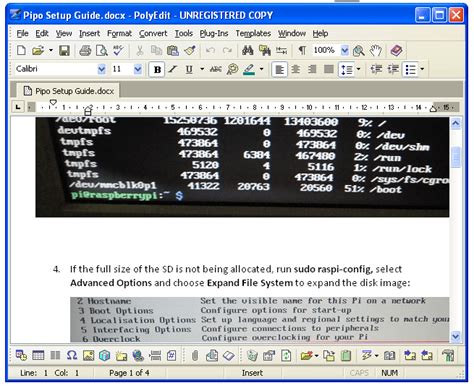The height and width of the screenshot is (388, 474).
Task: Run the spell check (ABC checkmark) icon
Action: click(x=118, y=51)
